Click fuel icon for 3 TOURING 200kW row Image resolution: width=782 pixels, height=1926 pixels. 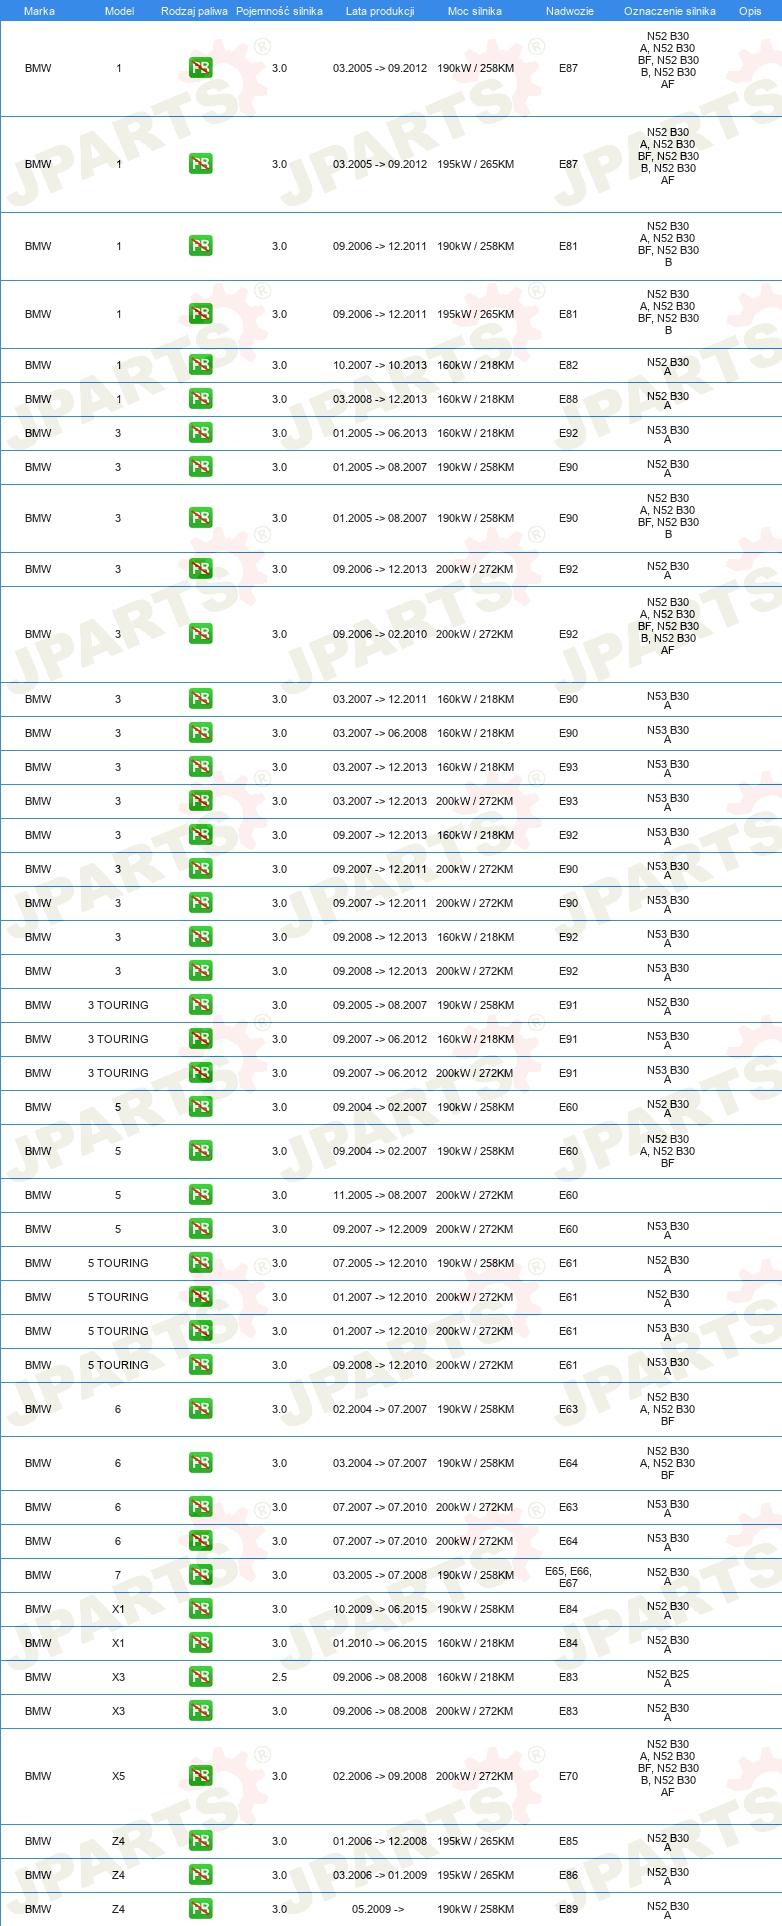200,1073
